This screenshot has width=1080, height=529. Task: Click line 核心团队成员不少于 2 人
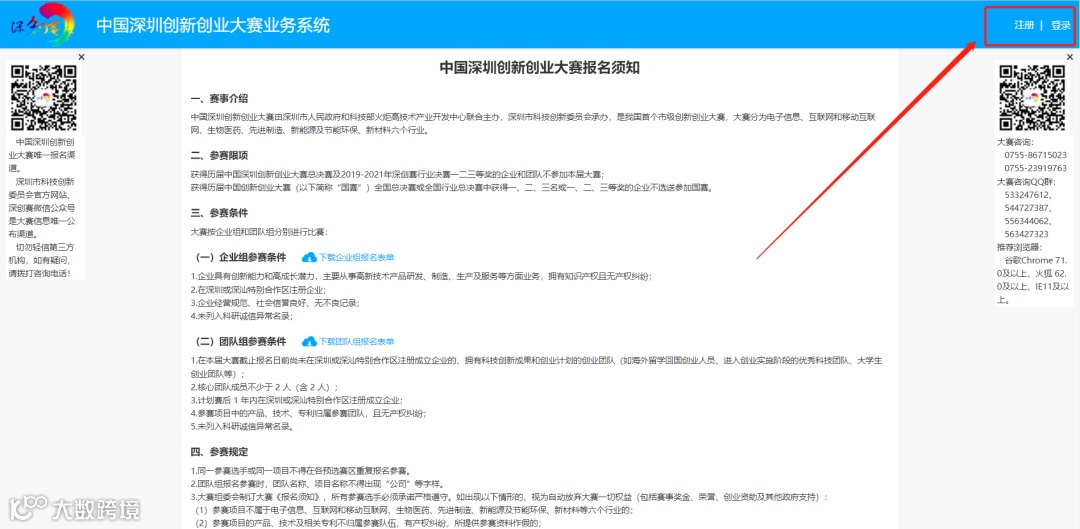pyautogui.click(x=264, y=387)
